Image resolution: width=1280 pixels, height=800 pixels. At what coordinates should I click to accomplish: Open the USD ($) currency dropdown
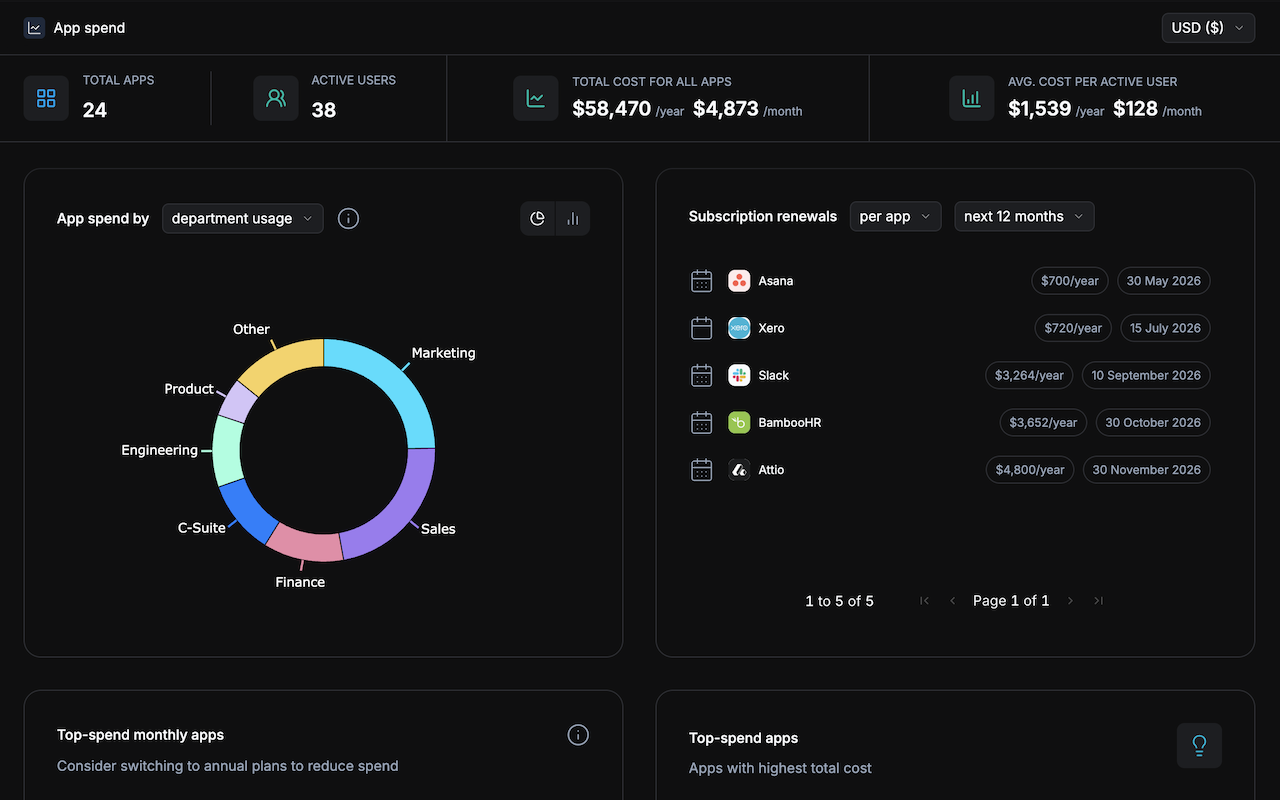click(x=1209, y=28)
